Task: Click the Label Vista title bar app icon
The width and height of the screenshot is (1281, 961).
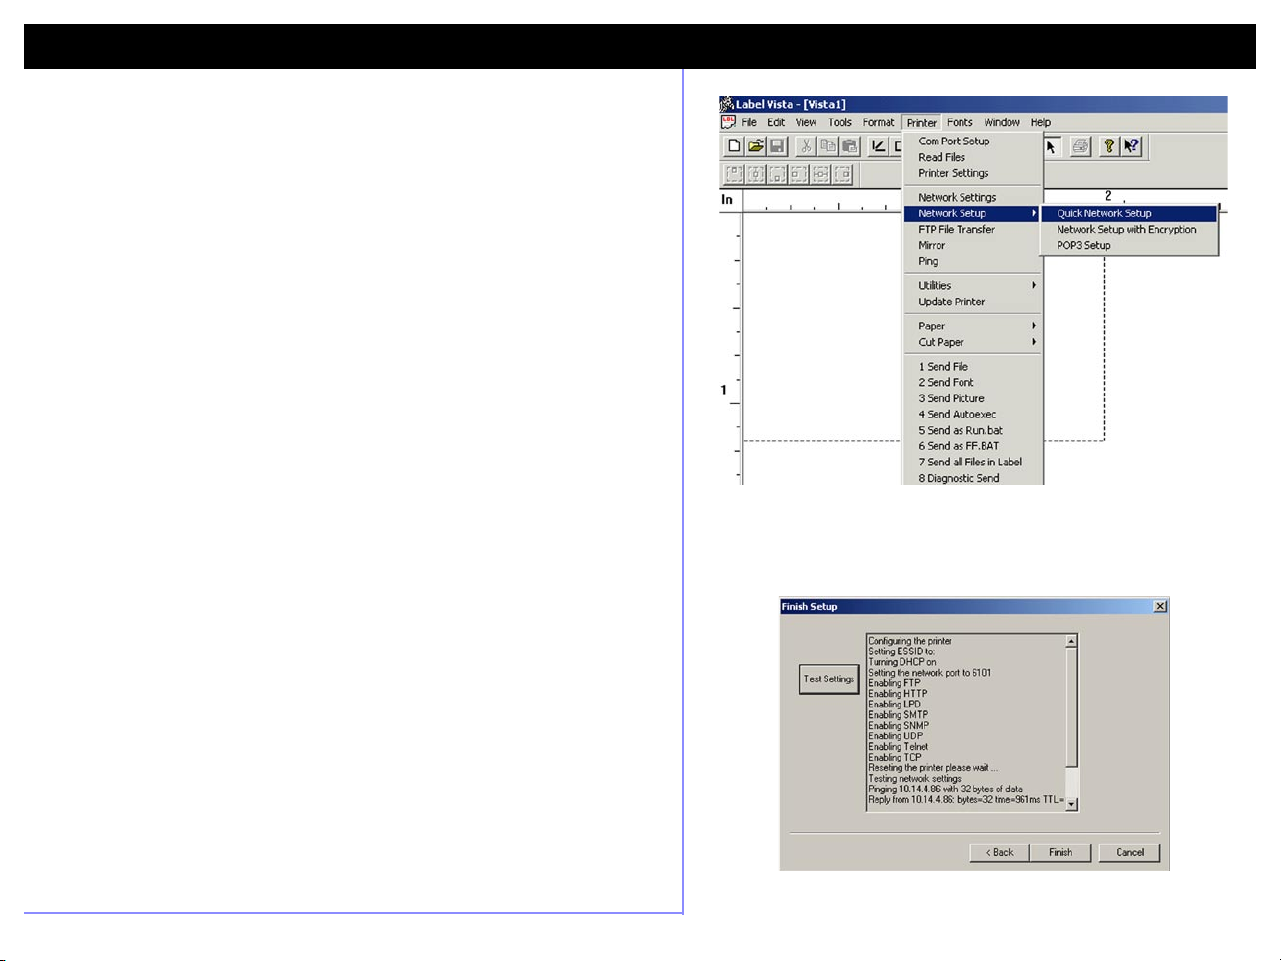Action: pos(727,104)
